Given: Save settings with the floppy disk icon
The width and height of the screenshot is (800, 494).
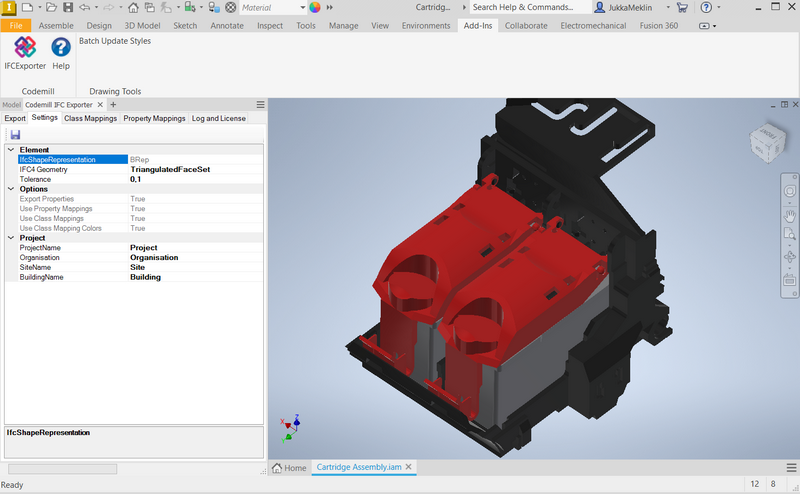Looking at the screenshot, I should 15,134.
